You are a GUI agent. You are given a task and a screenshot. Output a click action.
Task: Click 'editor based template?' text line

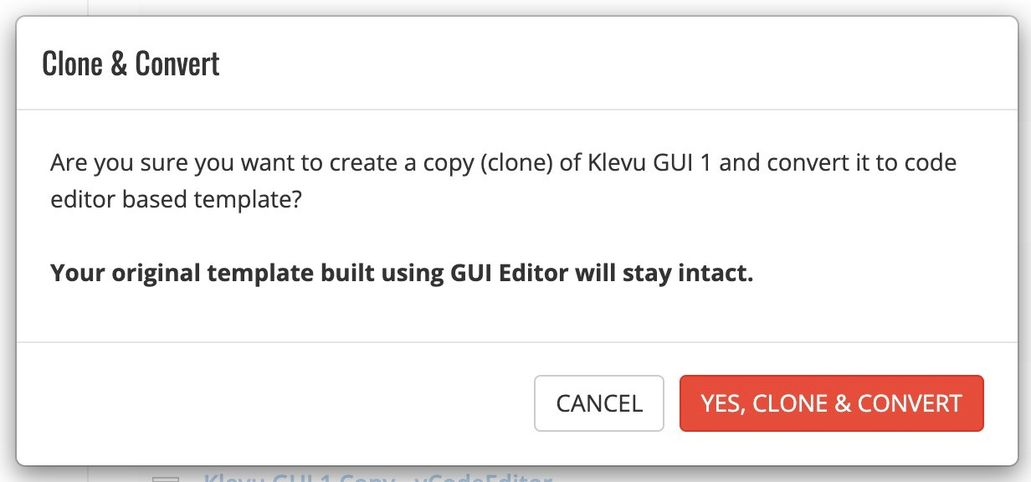point(176,200)
